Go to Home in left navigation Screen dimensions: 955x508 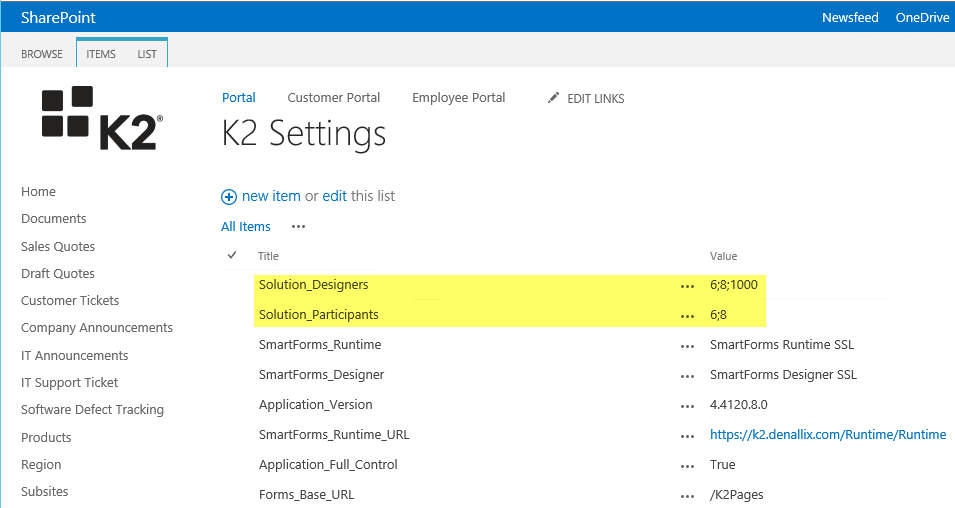click(x=38, y=191)
